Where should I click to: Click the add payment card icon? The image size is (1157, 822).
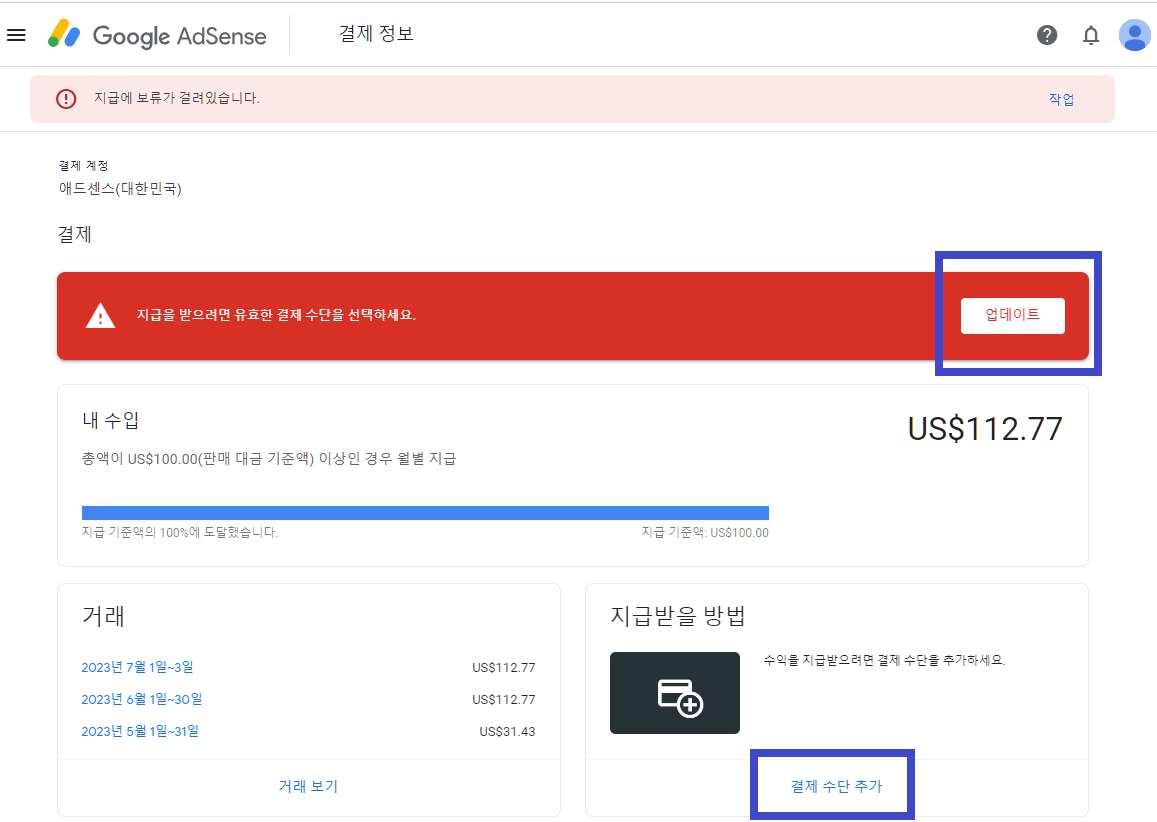pos(674,692)
